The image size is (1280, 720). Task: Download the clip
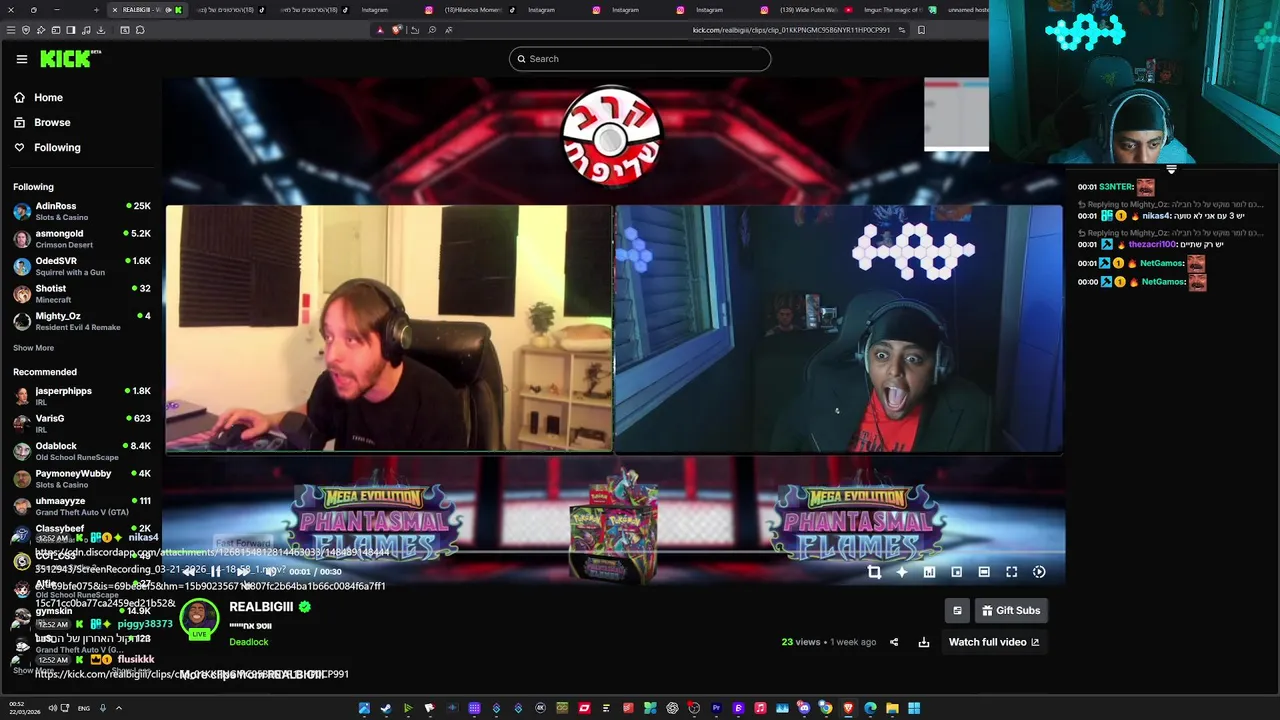pos(924,642)
